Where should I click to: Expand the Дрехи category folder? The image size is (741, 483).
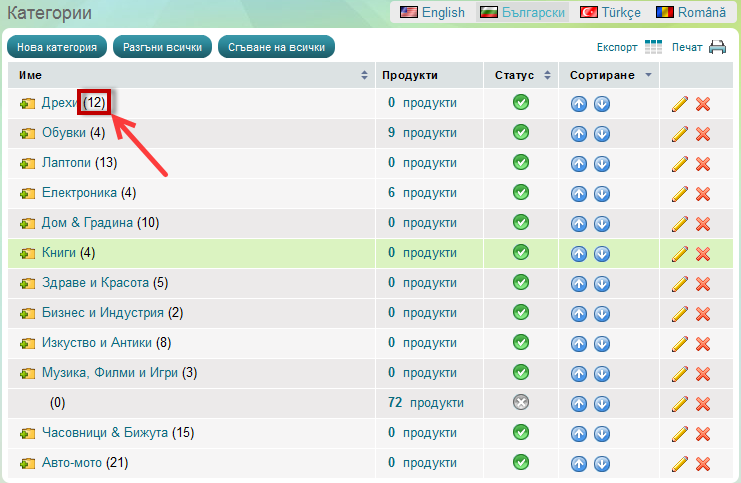28,103
